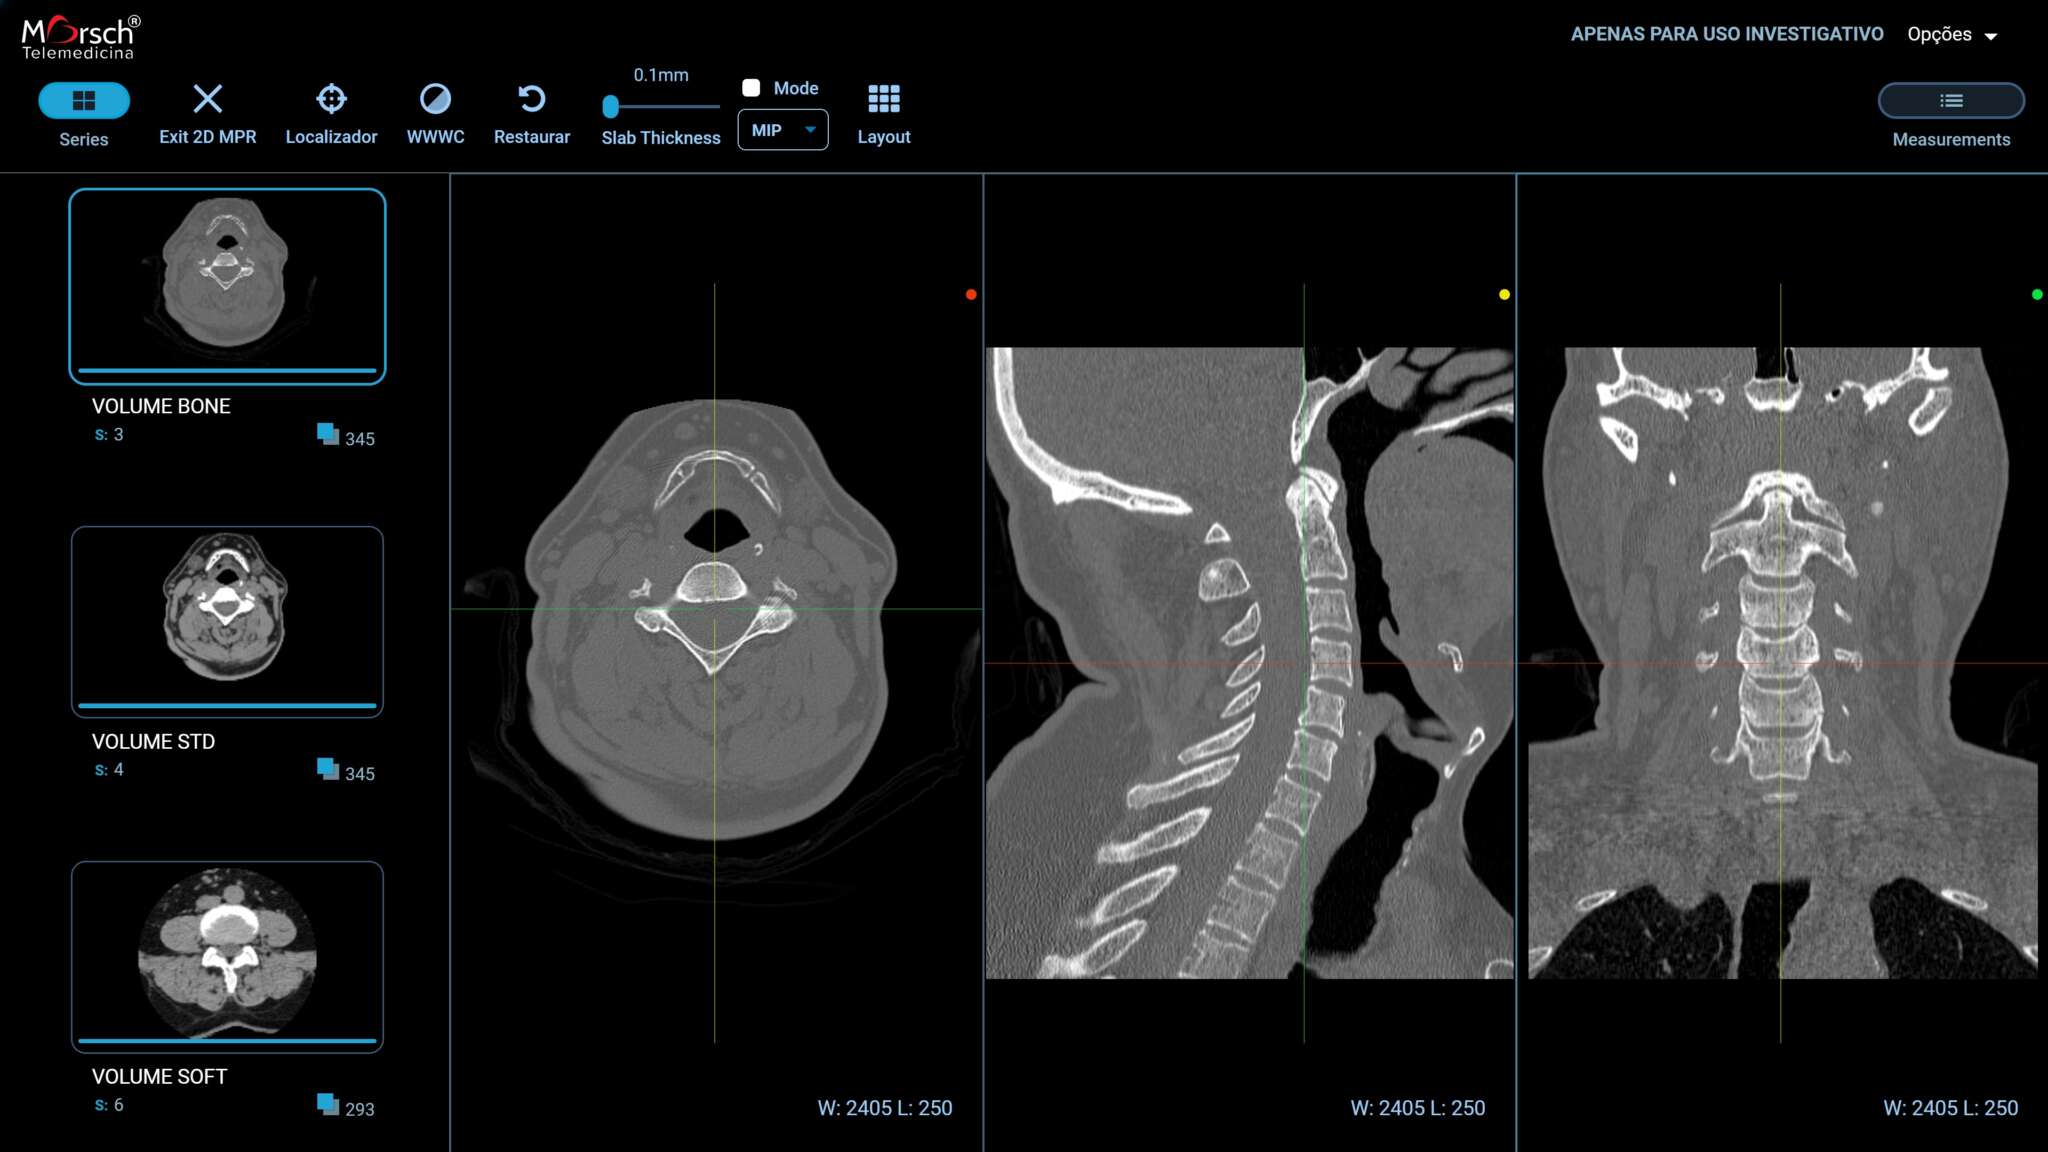
Task: Click the image count icon under VOLUME STD
Action: point(328,769)
